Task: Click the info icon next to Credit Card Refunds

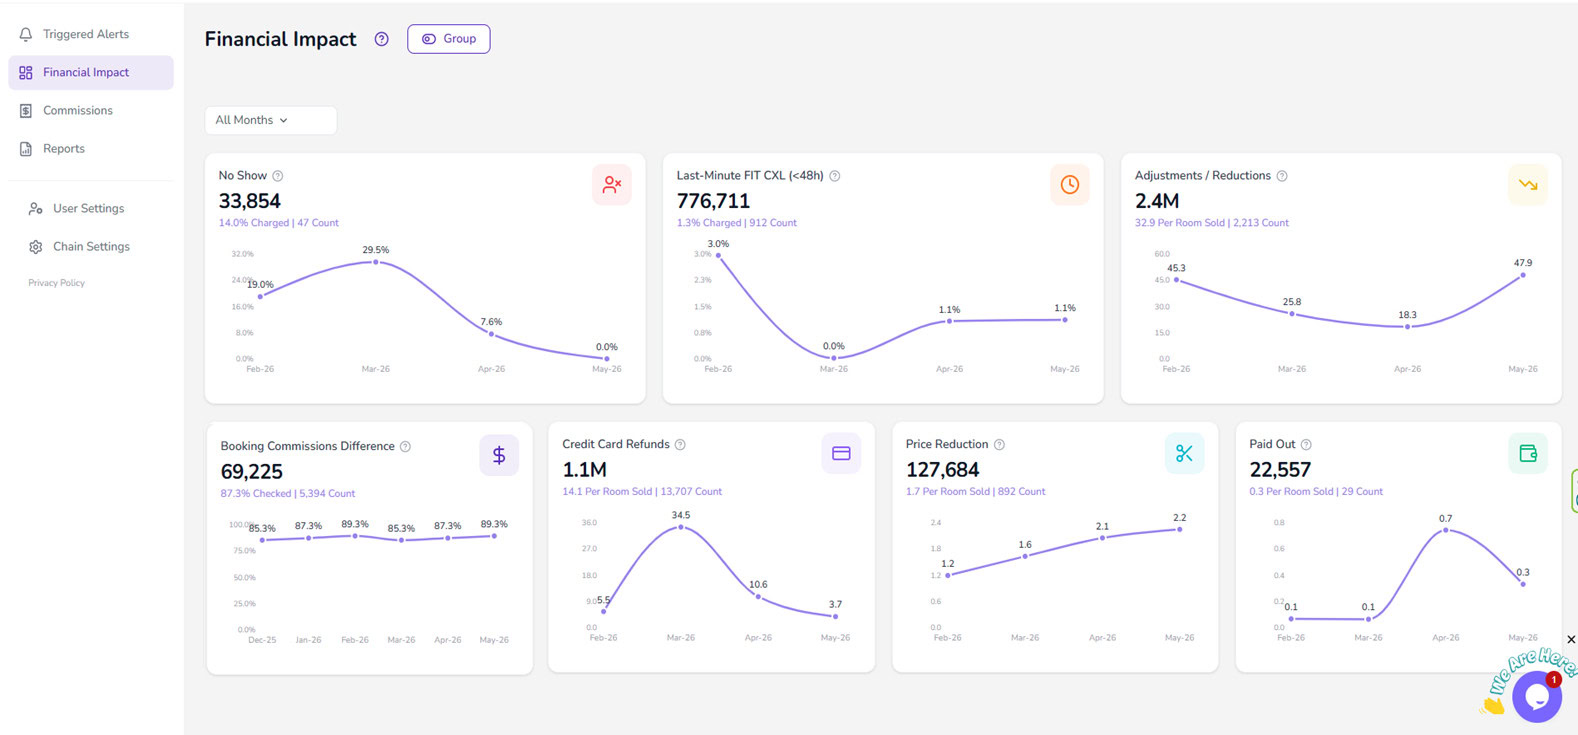Action: pos(680,445)
